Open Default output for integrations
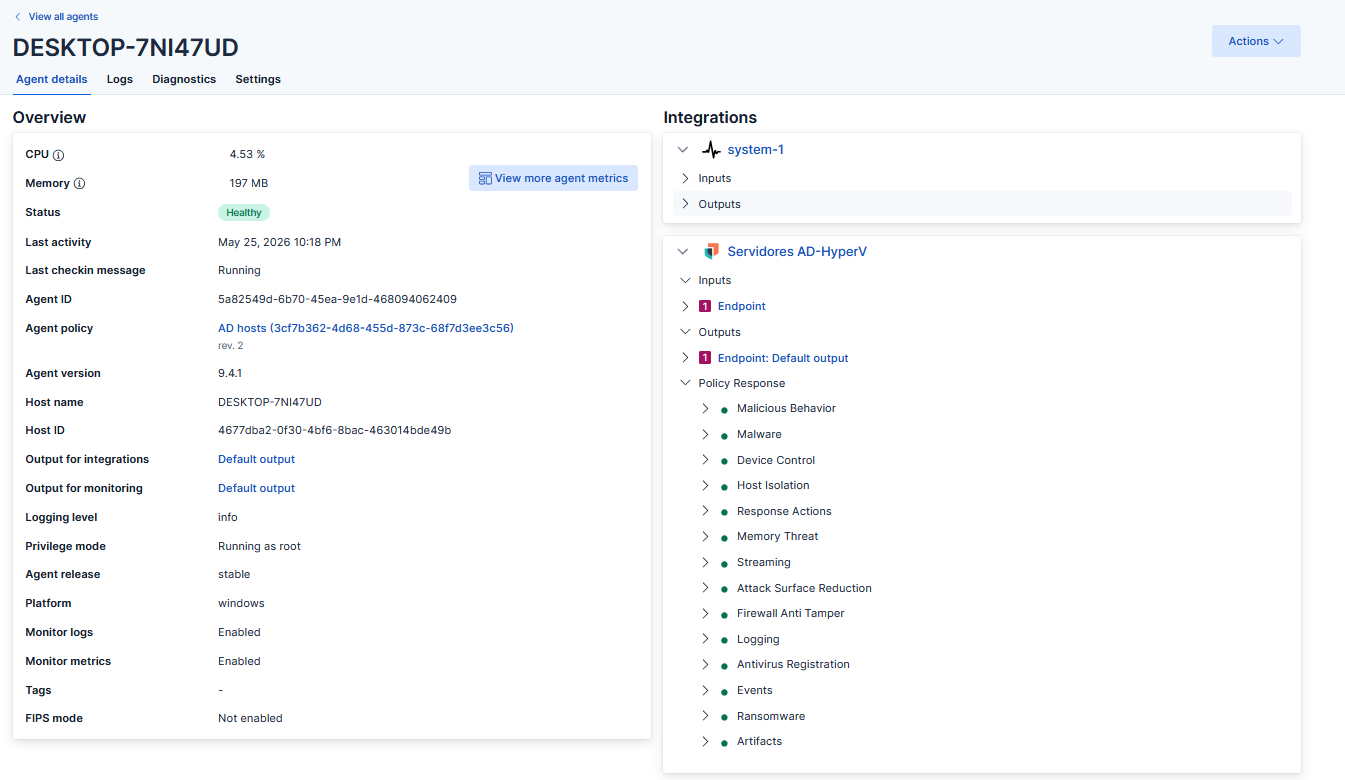Image resolution: width=1345 pixels, height=780 pixels. pos(257,460)
